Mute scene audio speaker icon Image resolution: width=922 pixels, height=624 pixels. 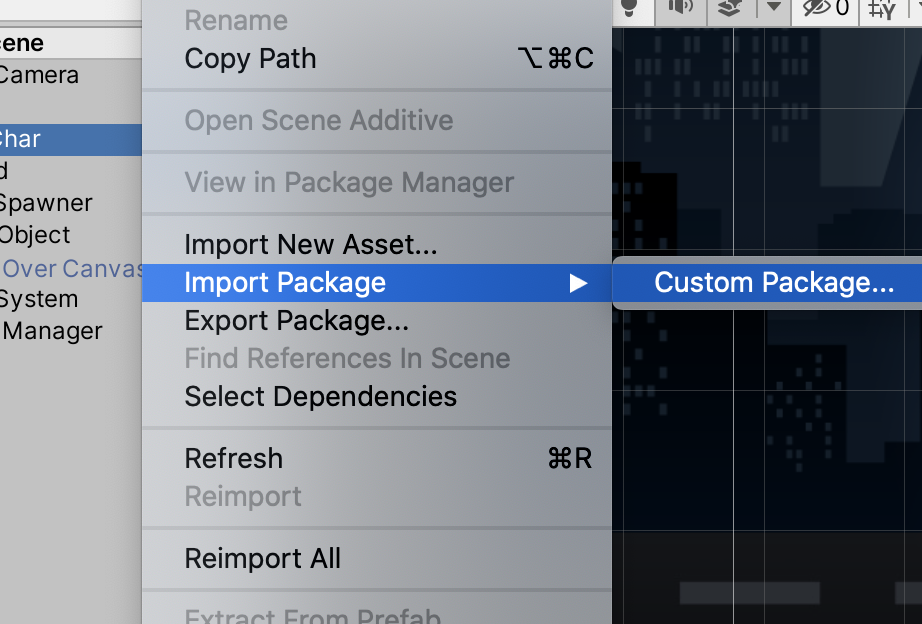click(x=681, y=9)
